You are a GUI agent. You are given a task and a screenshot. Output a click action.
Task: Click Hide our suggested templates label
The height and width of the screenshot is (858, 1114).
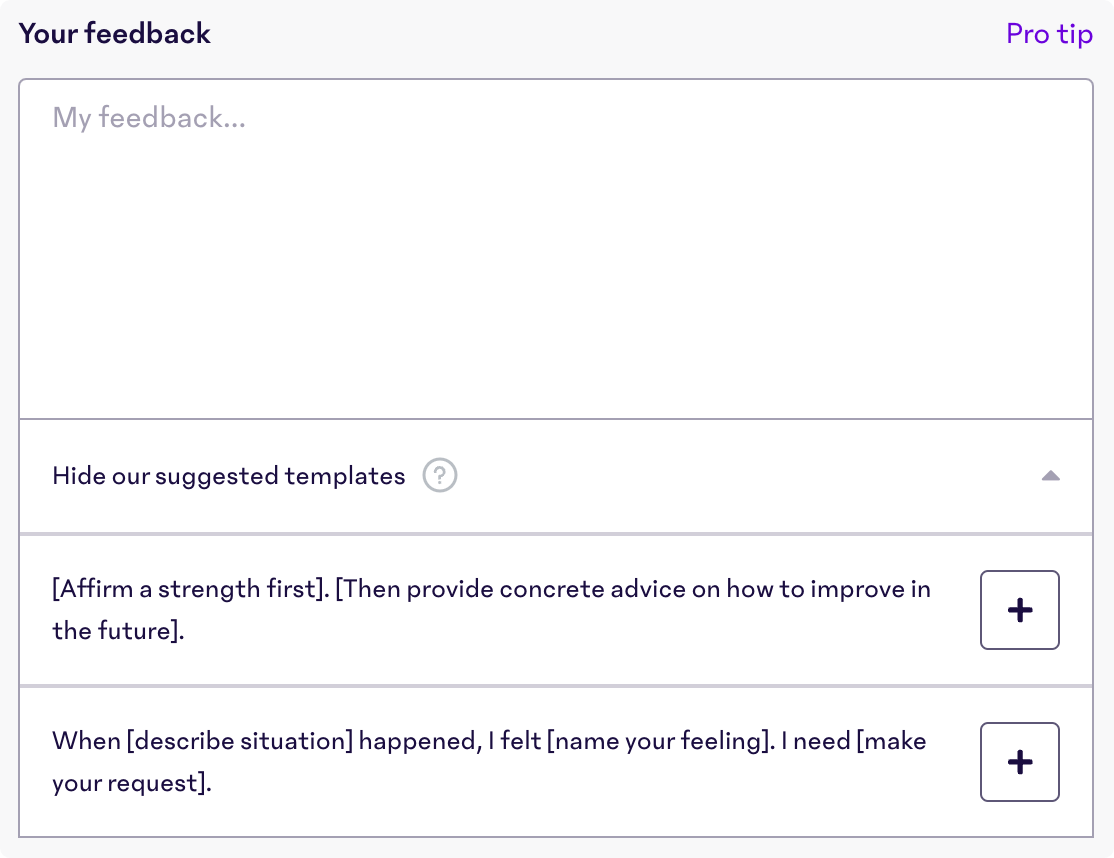(x=229, y=476)
